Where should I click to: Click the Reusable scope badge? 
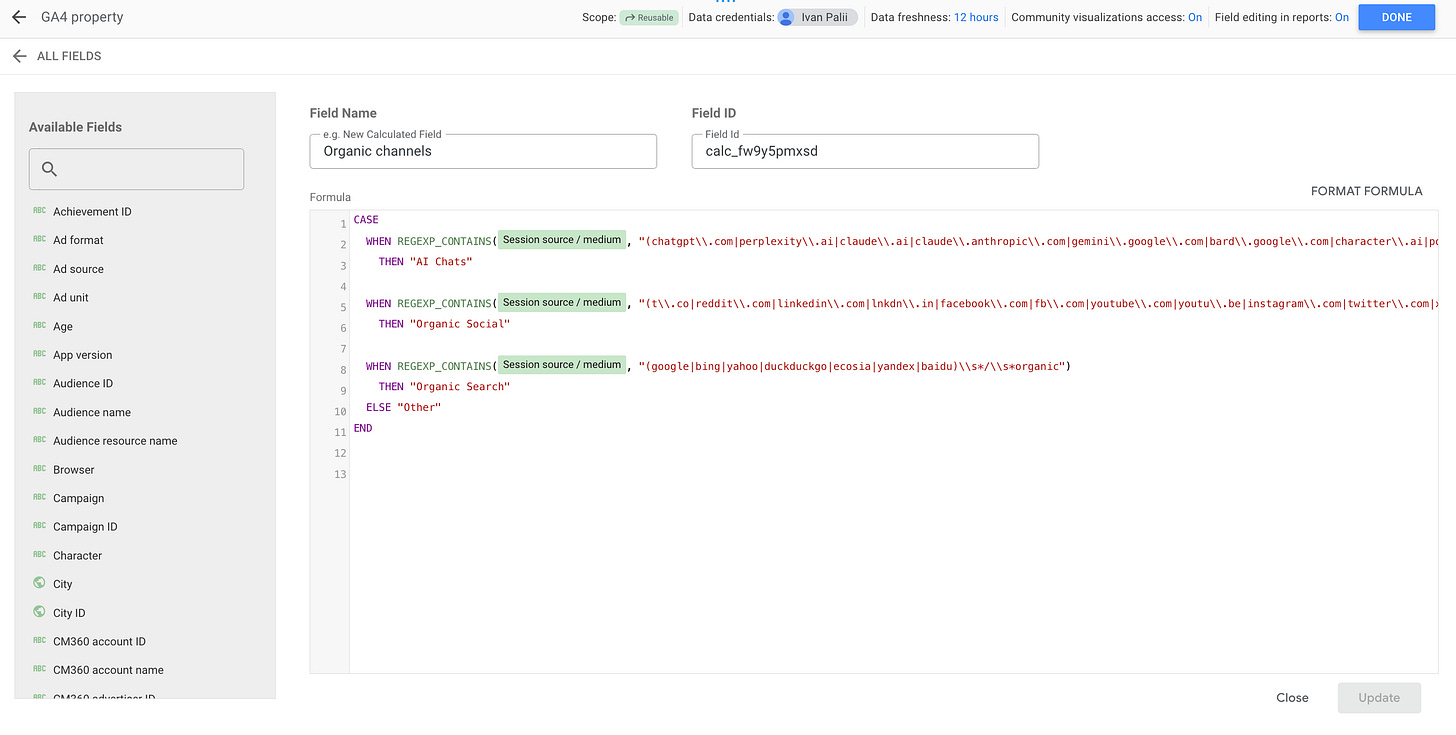click(648, 17)
